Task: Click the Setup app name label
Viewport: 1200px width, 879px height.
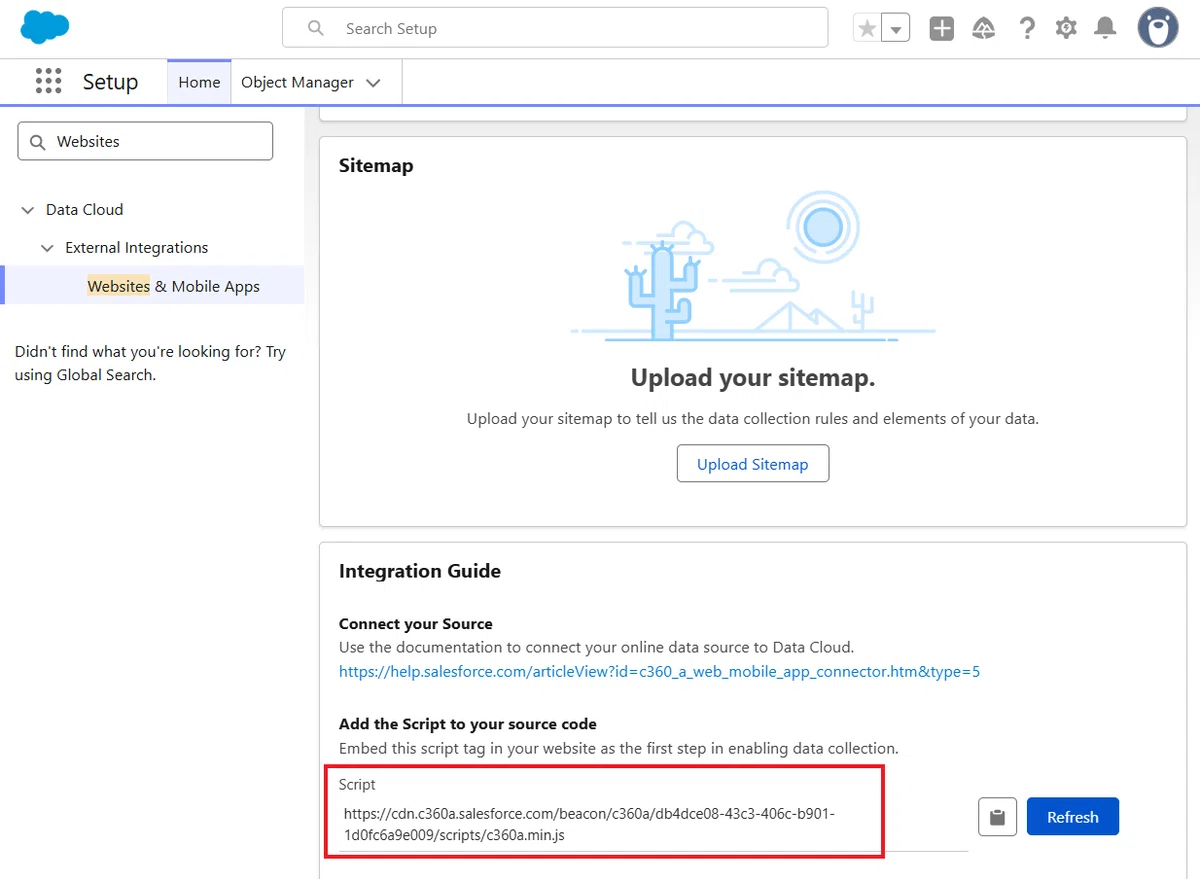Action: (x=110, y=82)
